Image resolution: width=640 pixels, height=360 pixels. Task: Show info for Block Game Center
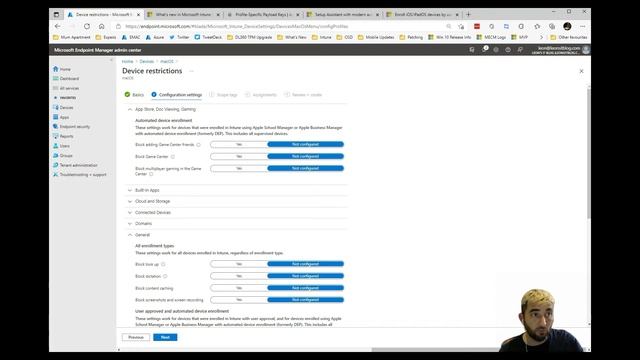(x=173, y=157)
